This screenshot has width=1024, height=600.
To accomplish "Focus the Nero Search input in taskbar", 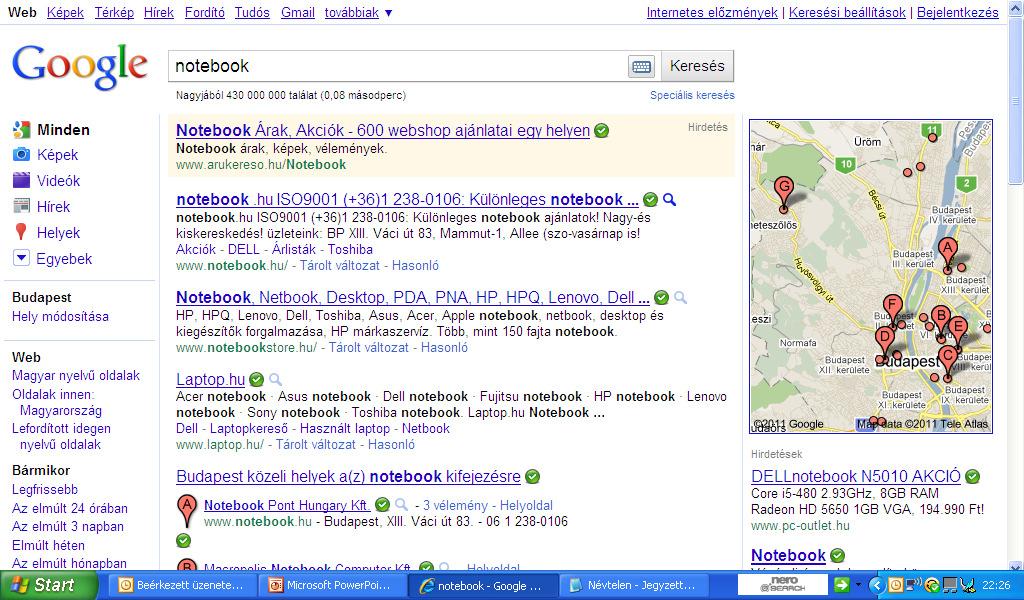I will coord(784,585).
